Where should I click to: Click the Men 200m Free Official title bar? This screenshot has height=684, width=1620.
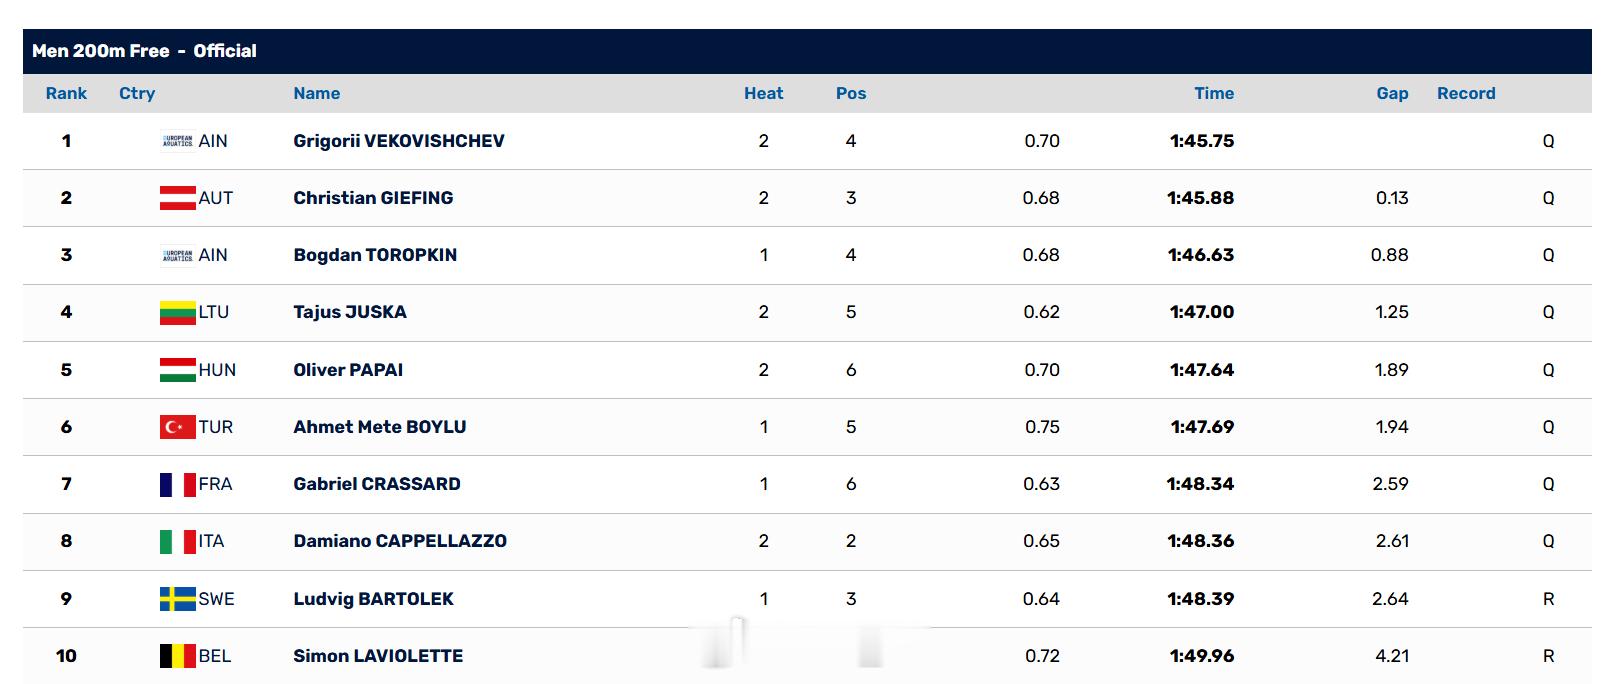pyautogui.click(x=807, y=51)
